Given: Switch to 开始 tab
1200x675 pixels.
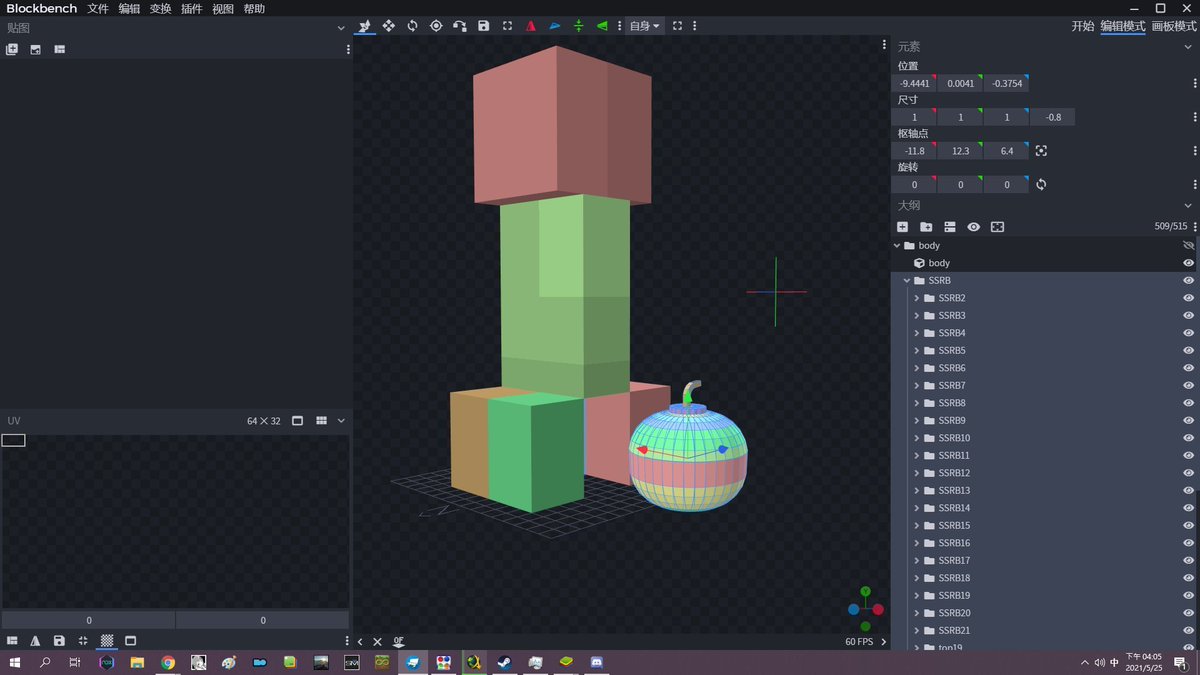Looking at the screenshot, I should (x=1083, y=26).
